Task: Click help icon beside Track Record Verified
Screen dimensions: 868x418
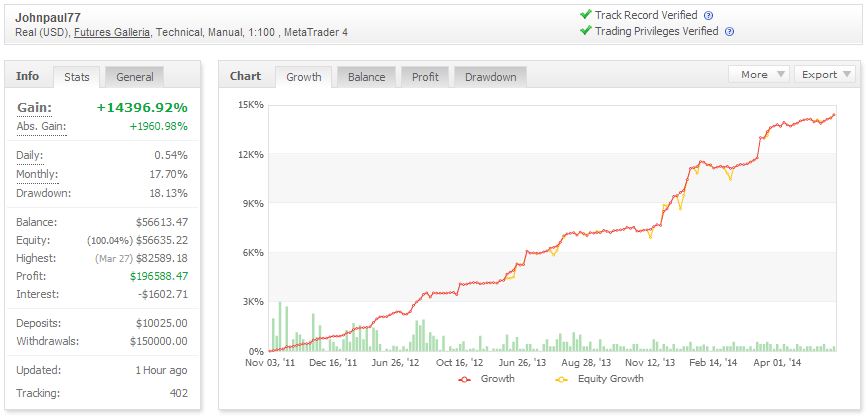Action: tap(709, 16)
